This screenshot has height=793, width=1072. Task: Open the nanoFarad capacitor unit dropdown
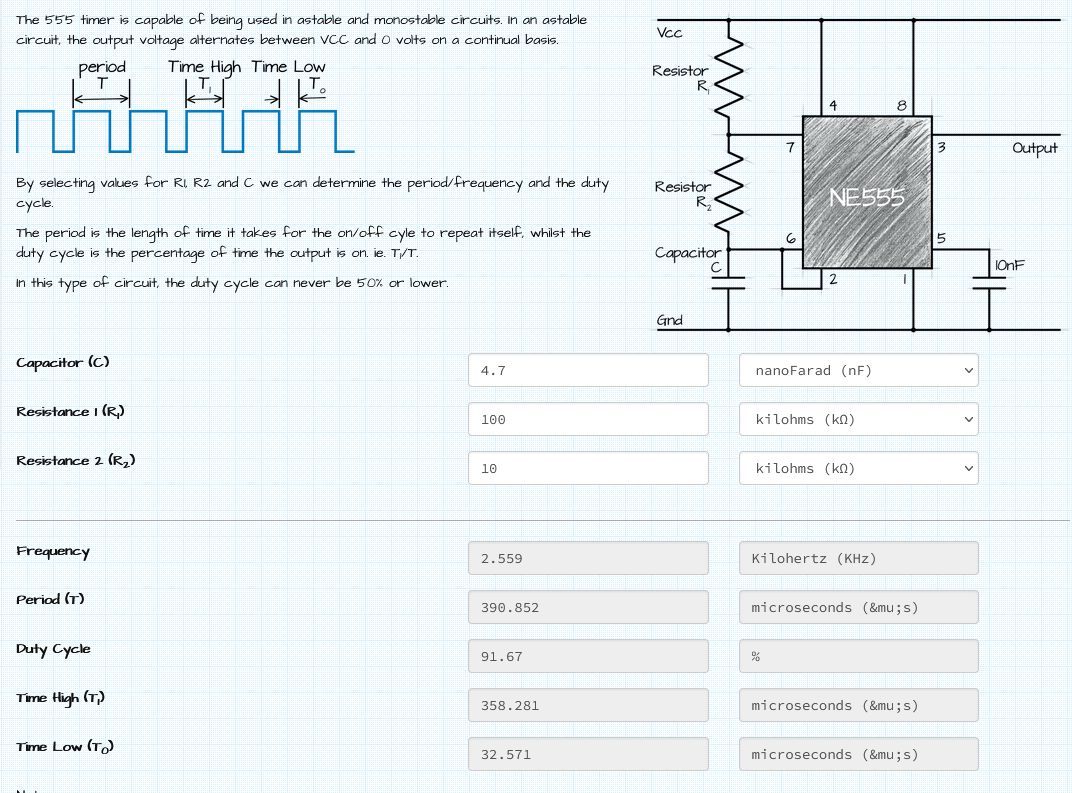[x=859, y=371]
